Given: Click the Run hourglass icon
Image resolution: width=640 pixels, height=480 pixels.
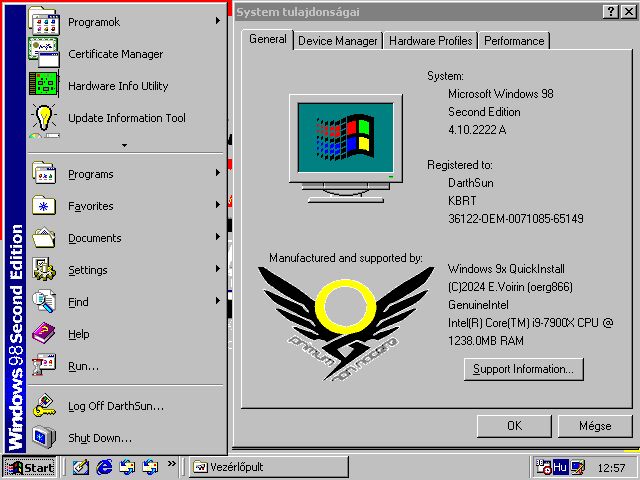Looking at the screenshot, I should (44, 365).
